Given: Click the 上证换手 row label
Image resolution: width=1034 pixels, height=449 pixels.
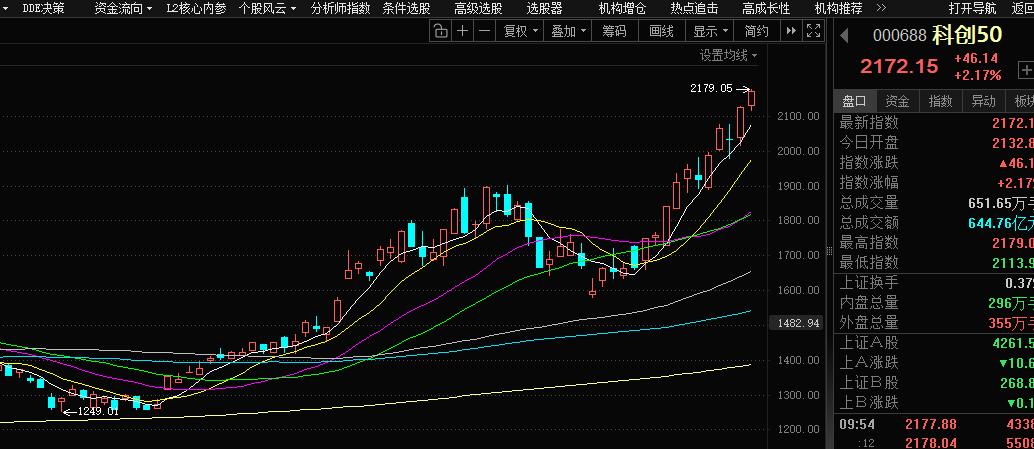Looking at the screenshot, I should 869,282.
